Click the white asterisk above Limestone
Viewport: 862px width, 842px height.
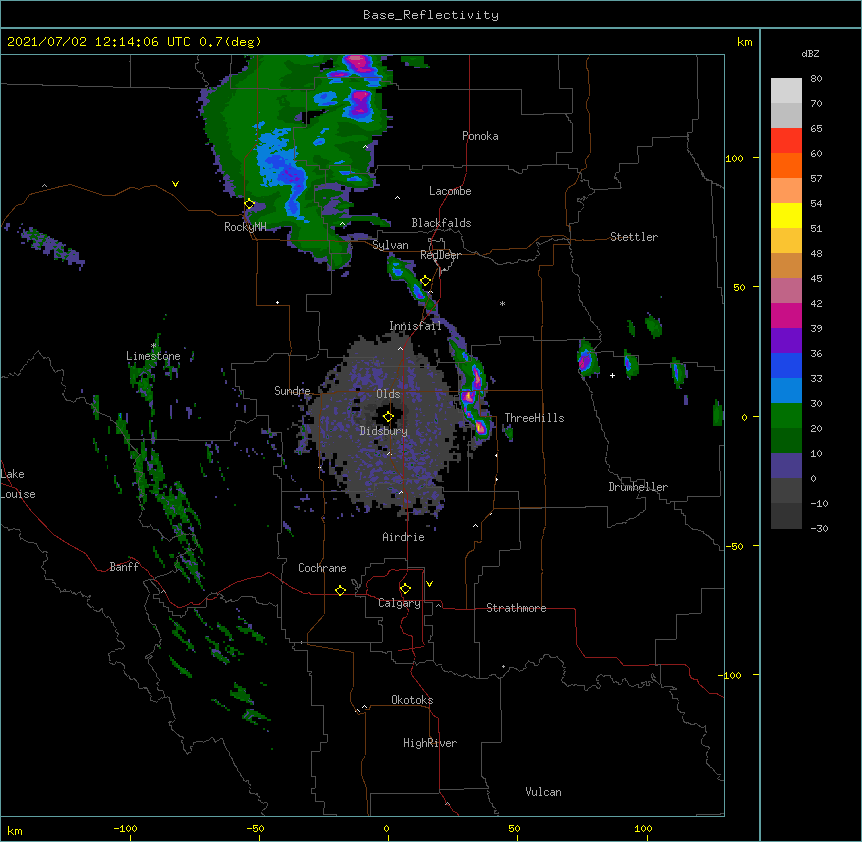point(154,346)
